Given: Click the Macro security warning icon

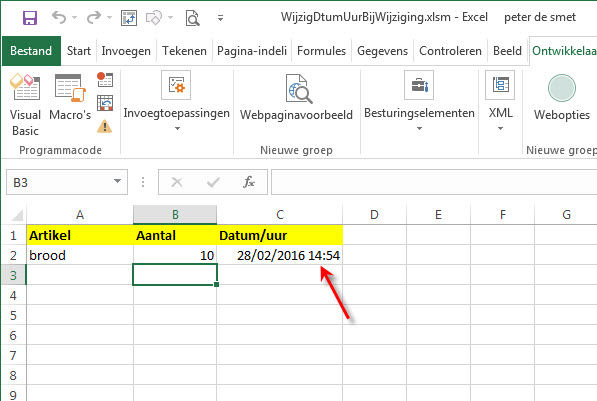Looking at the screenshot, I should (x=105, y=126).
